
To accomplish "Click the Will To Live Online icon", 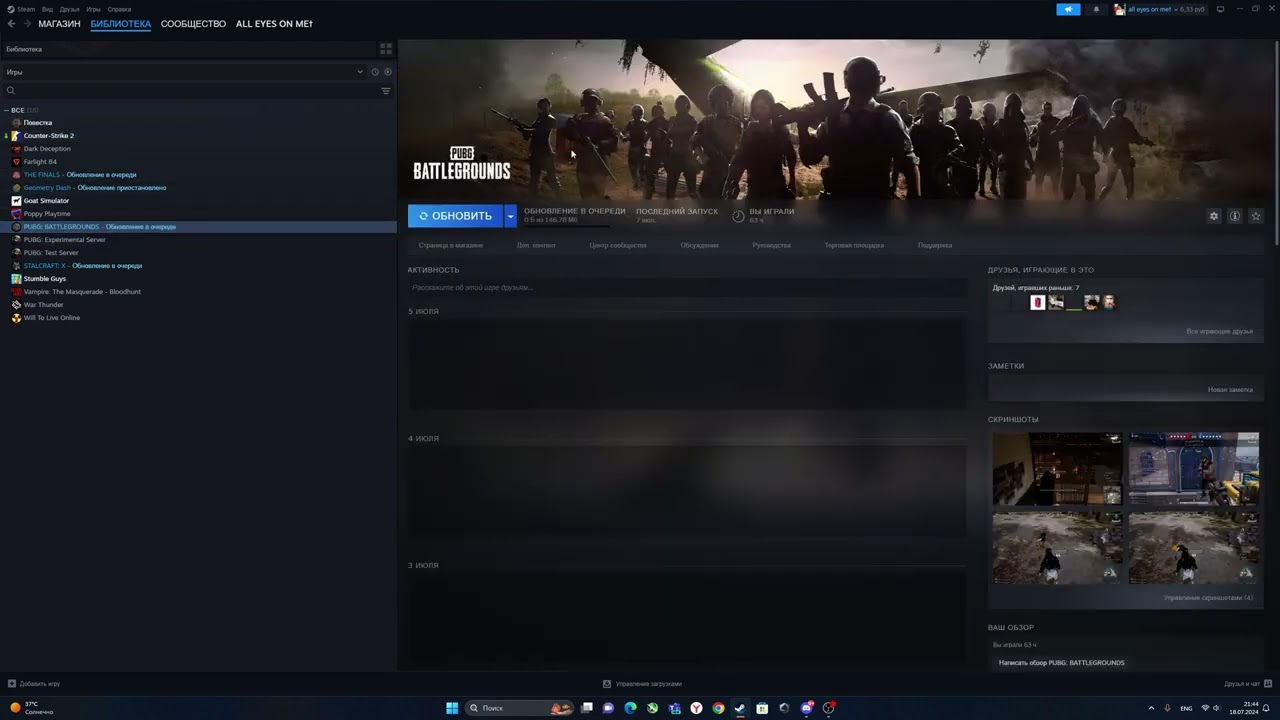I will 16,318.
